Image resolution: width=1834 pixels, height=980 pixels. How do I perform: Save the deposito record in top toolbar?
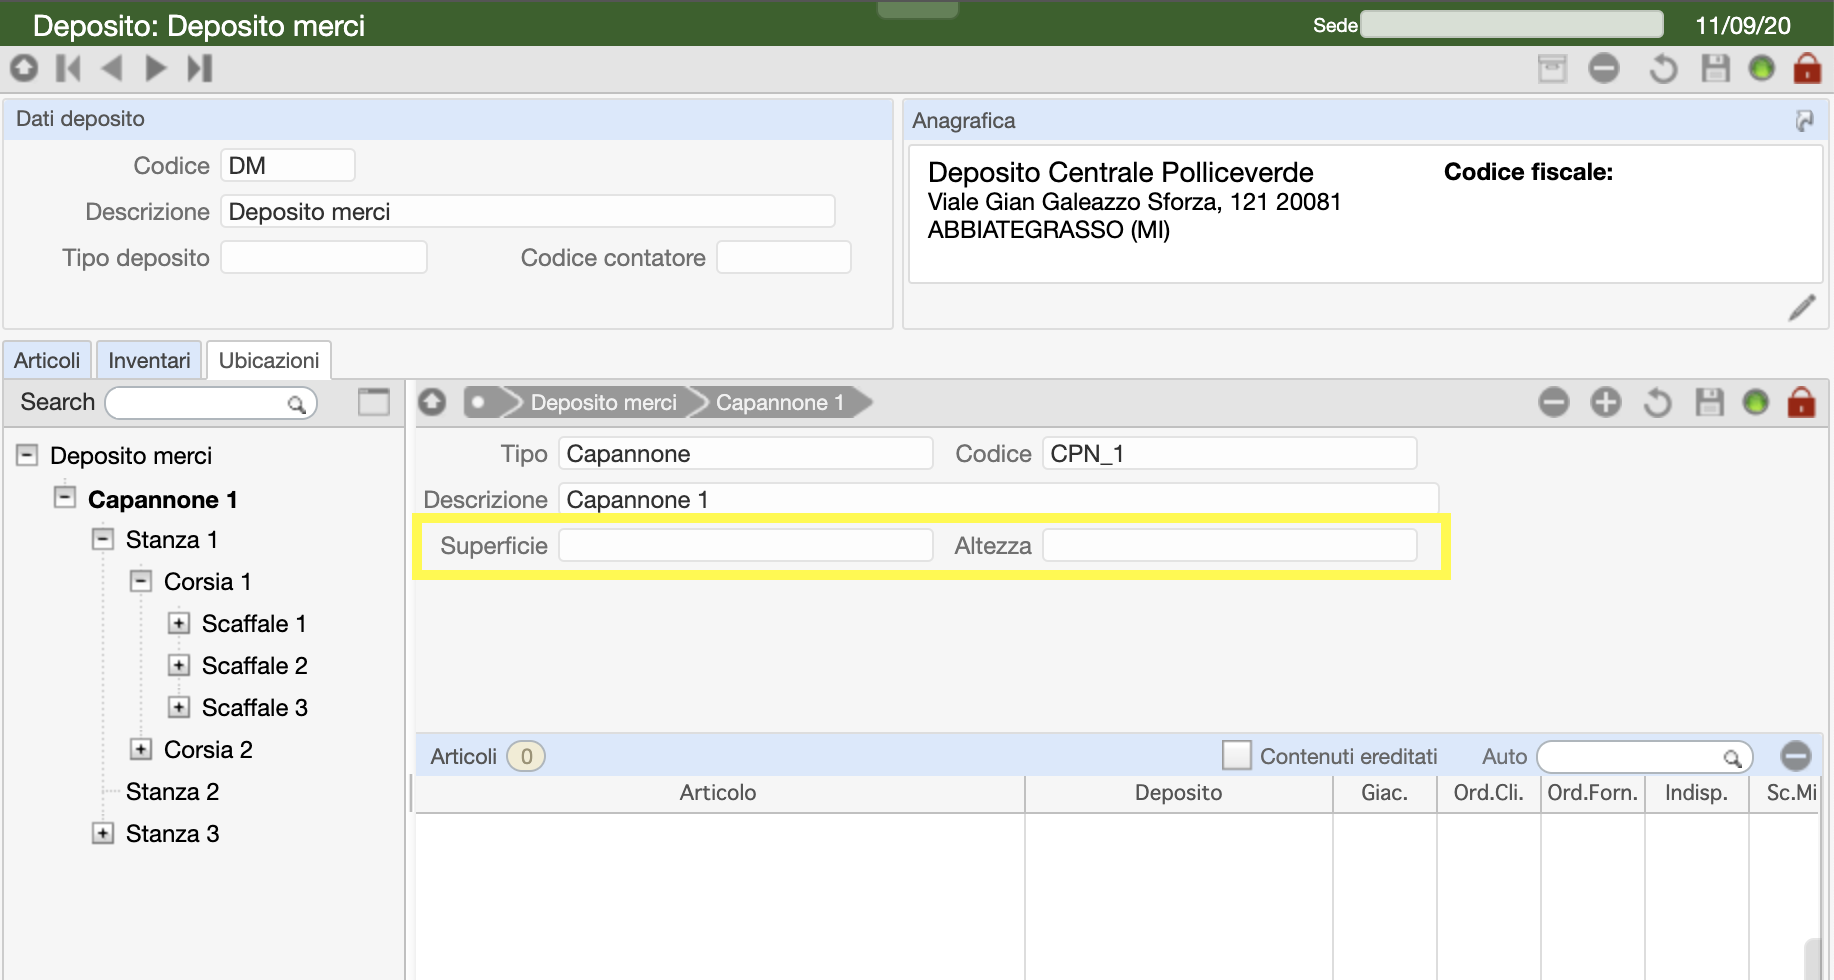1715,68
